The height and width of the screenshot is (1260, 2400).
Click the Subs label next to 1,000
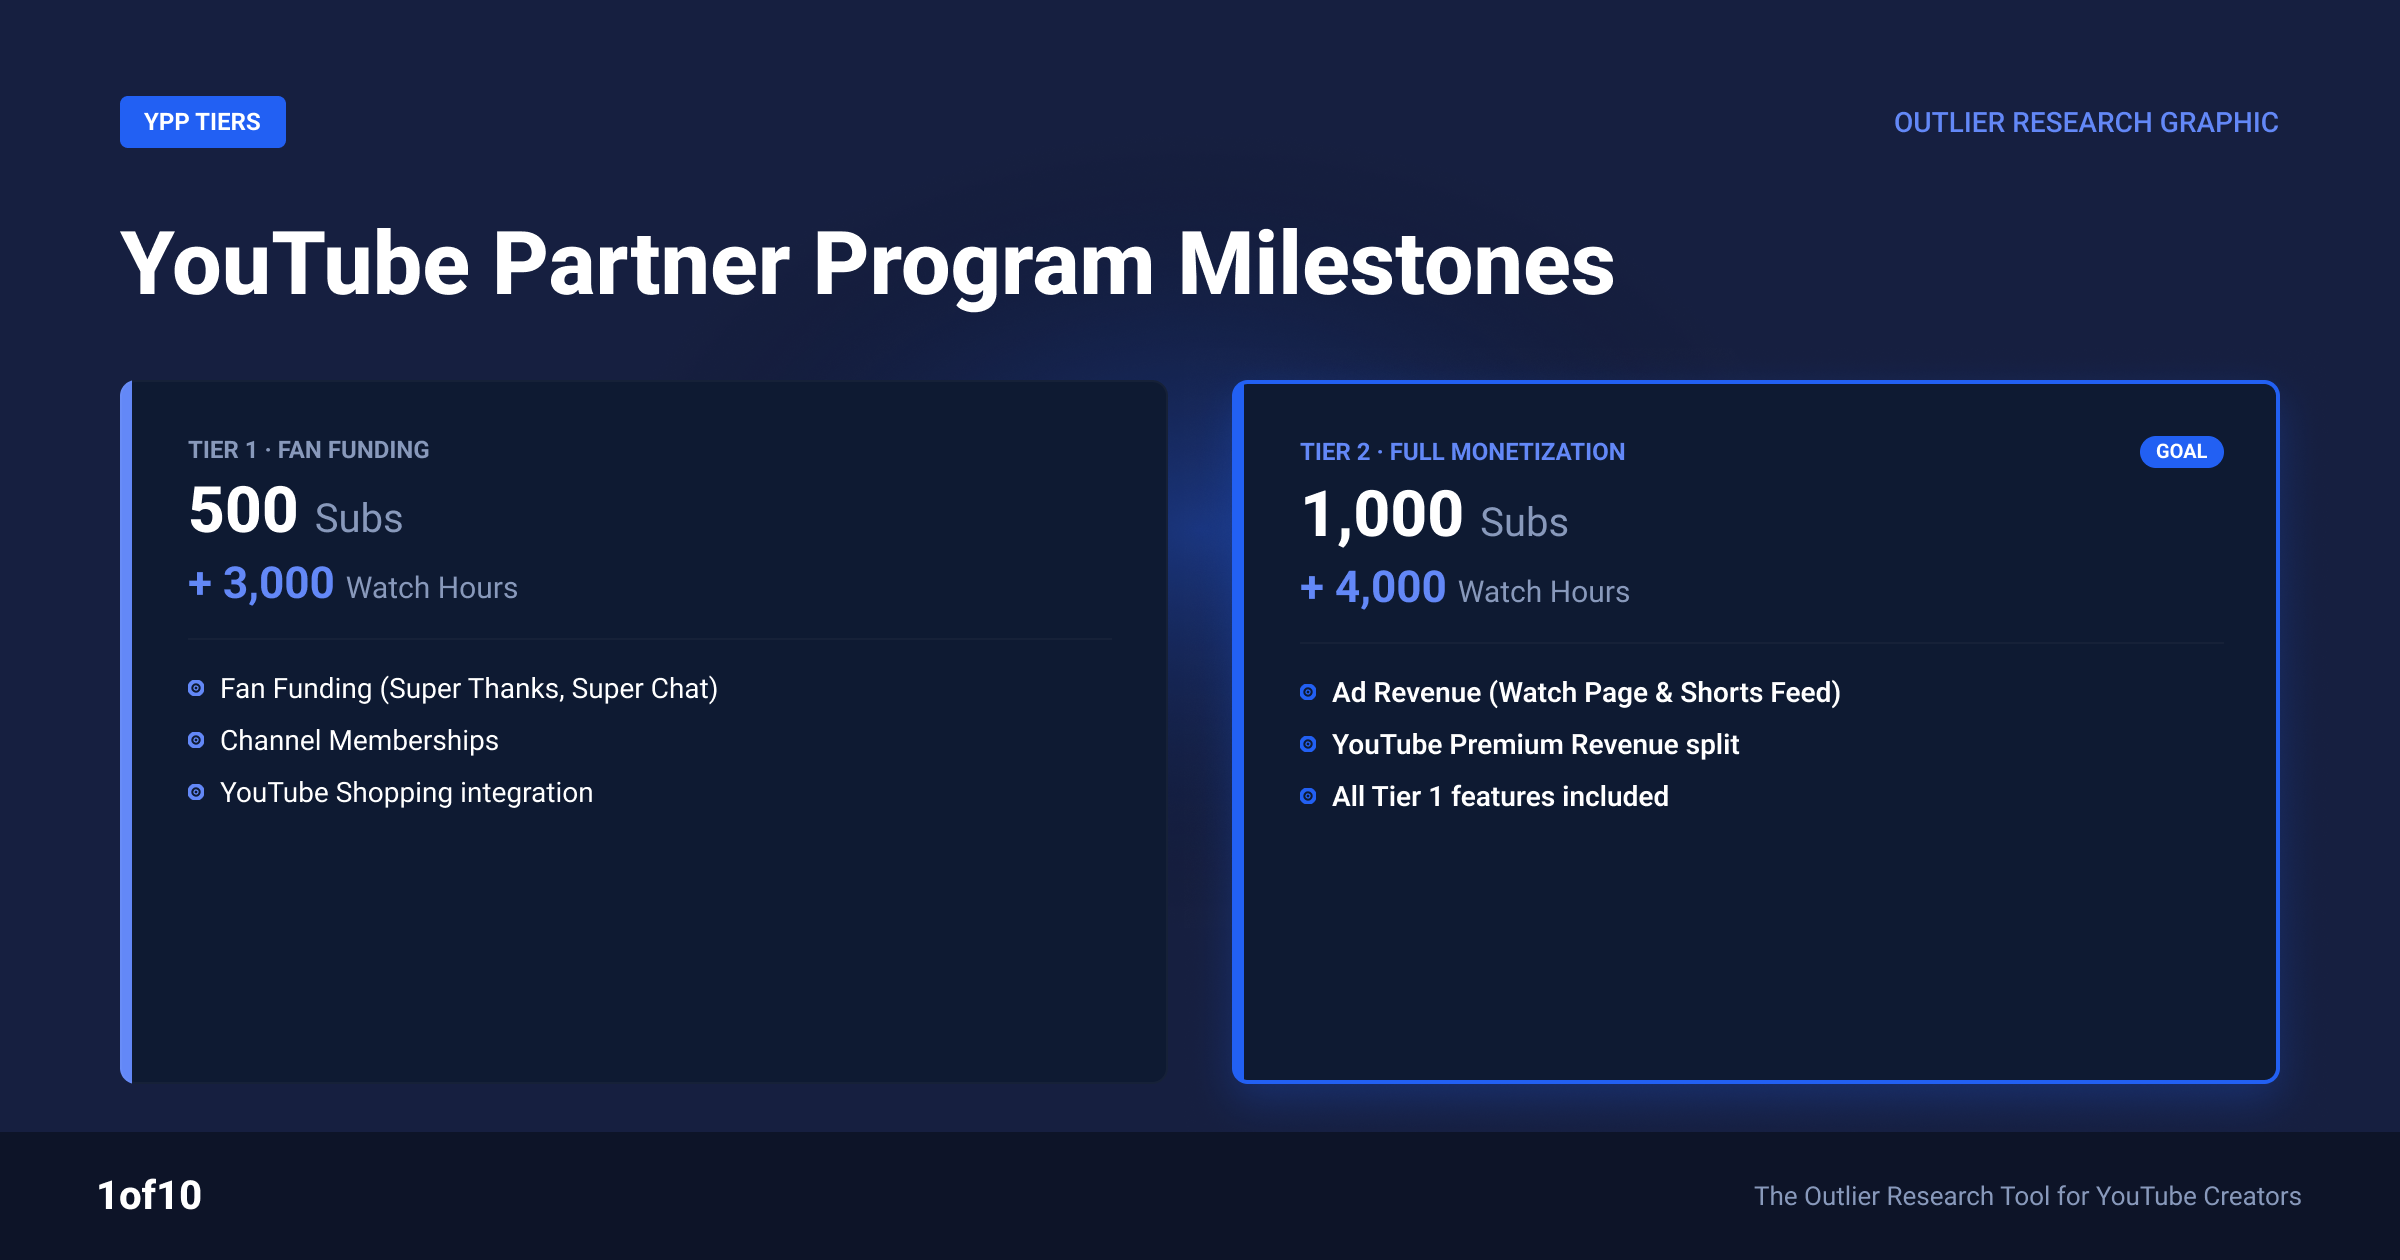point(1524,523)
